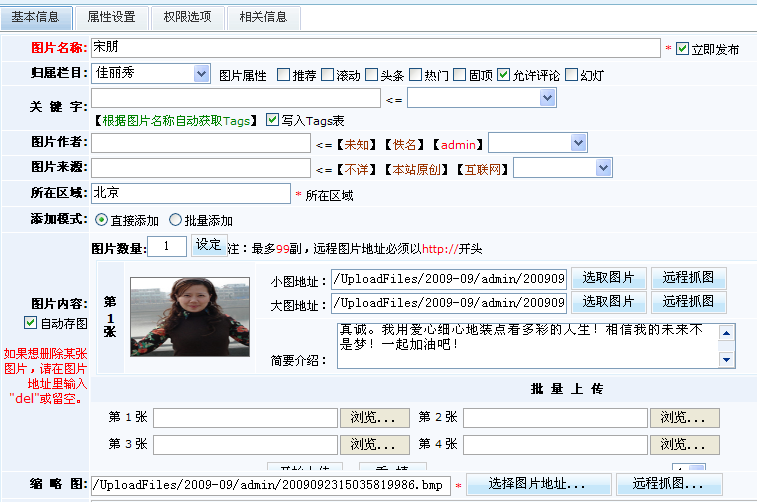
Task: Click 远程抓图 beside 大图地址
Action: (x=689, y=302)
